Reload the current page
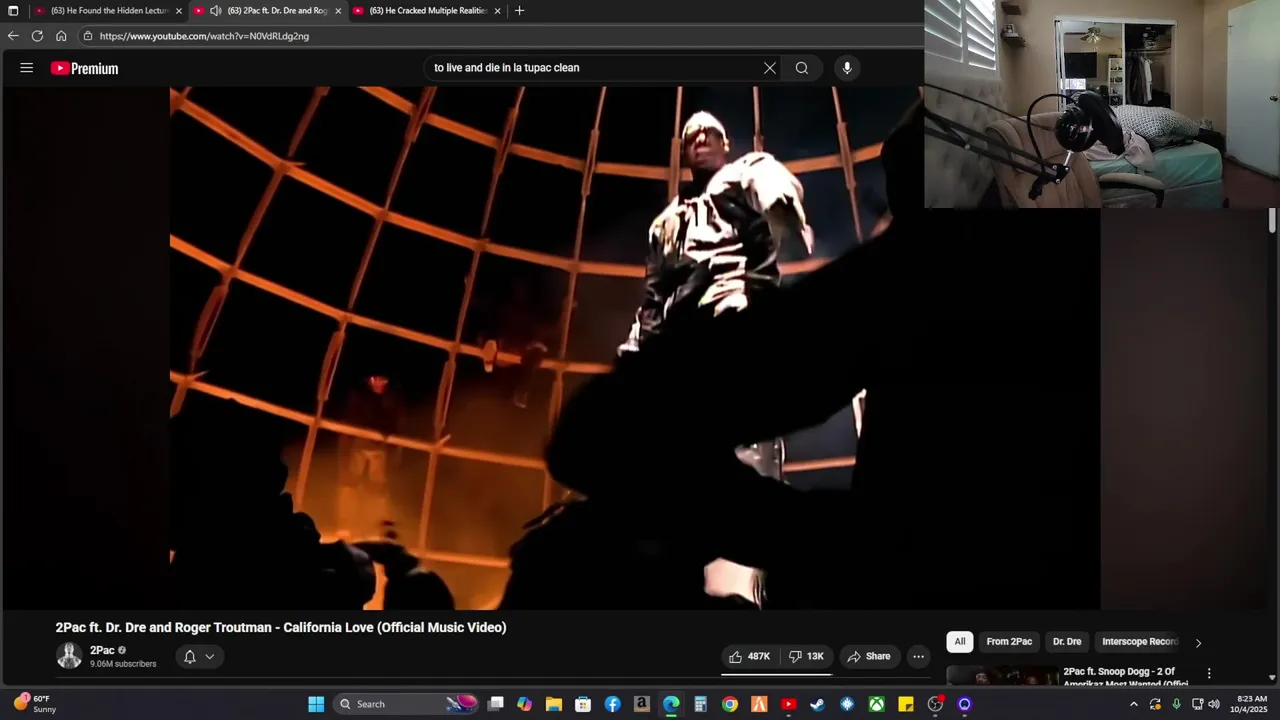Image resolution: width=1280 pixels, height=720 pixels. [37, 36]
